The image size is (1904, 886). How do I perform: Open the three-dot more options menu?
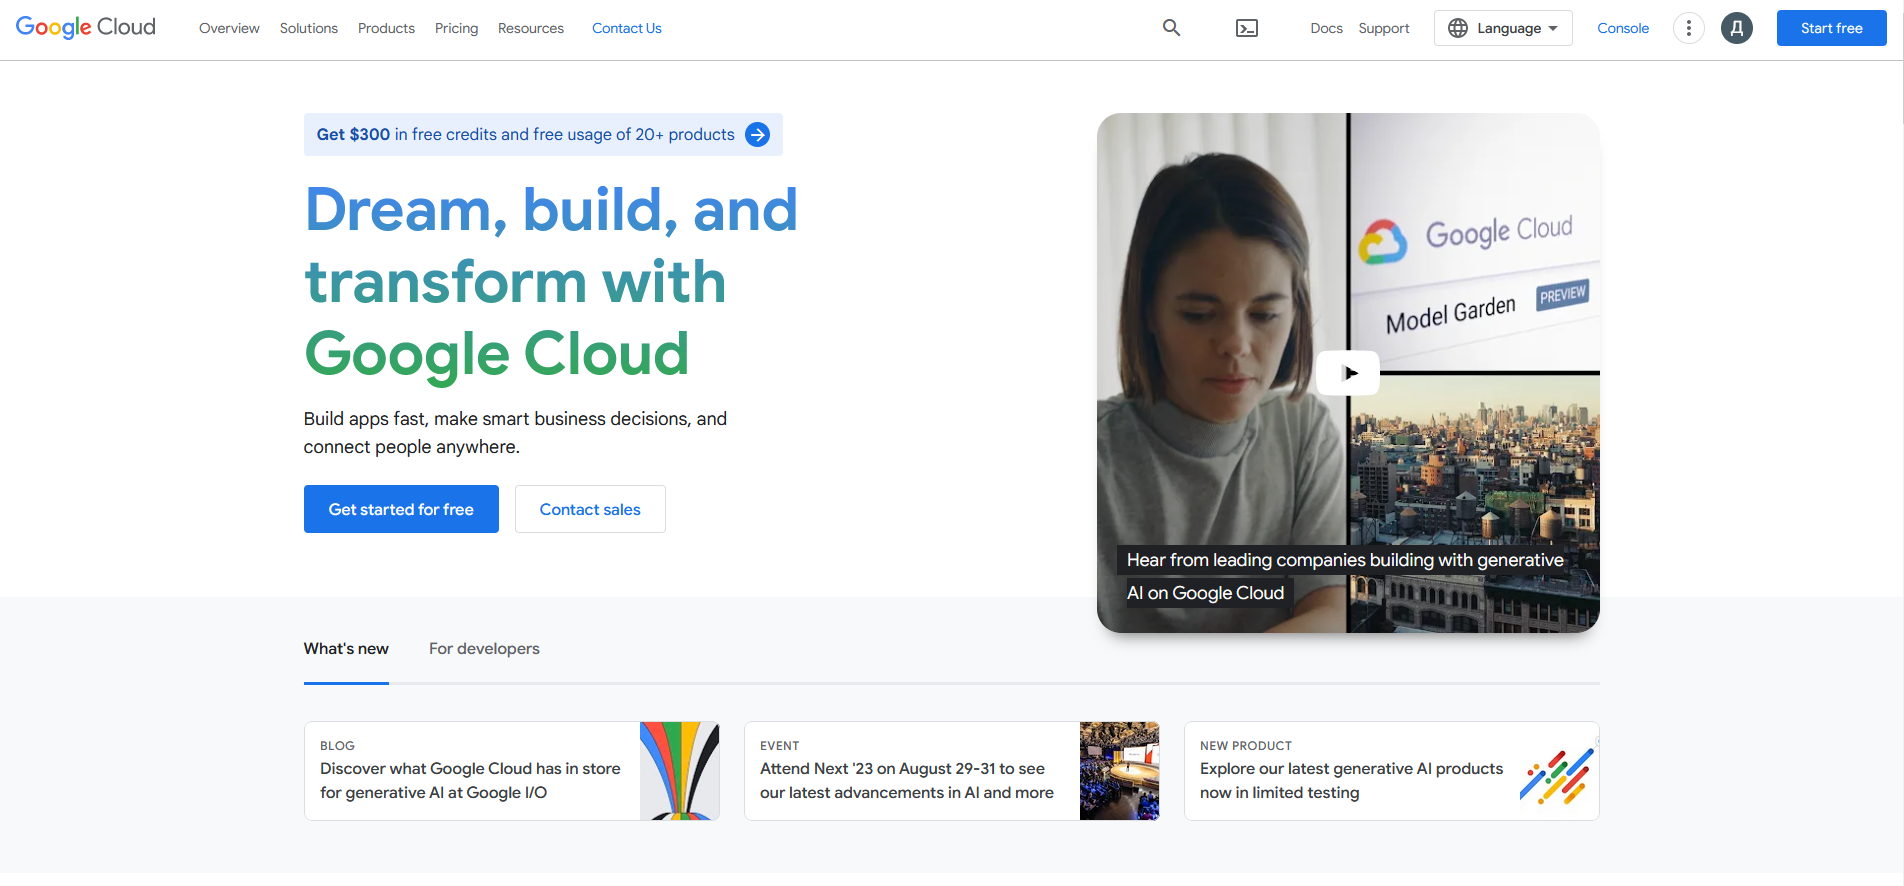click(x=1689, y=28)
